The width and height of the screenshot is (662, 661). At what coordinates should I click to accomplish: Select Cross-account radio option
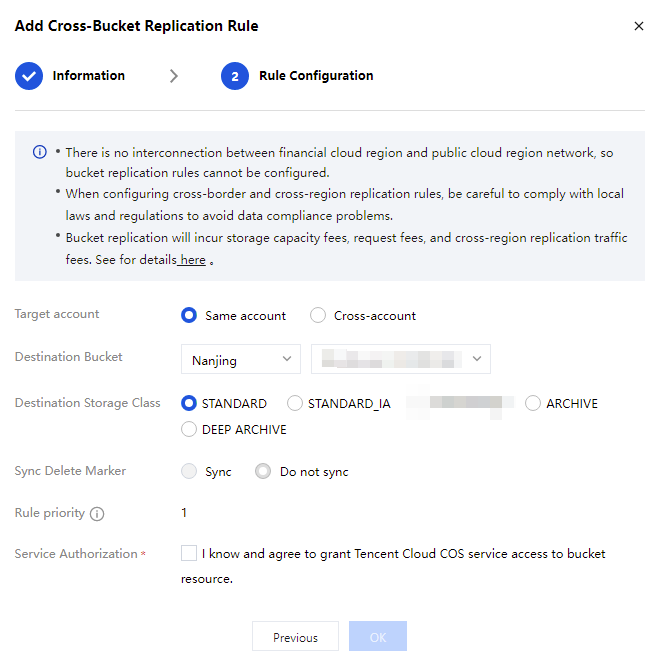[318, 315]
